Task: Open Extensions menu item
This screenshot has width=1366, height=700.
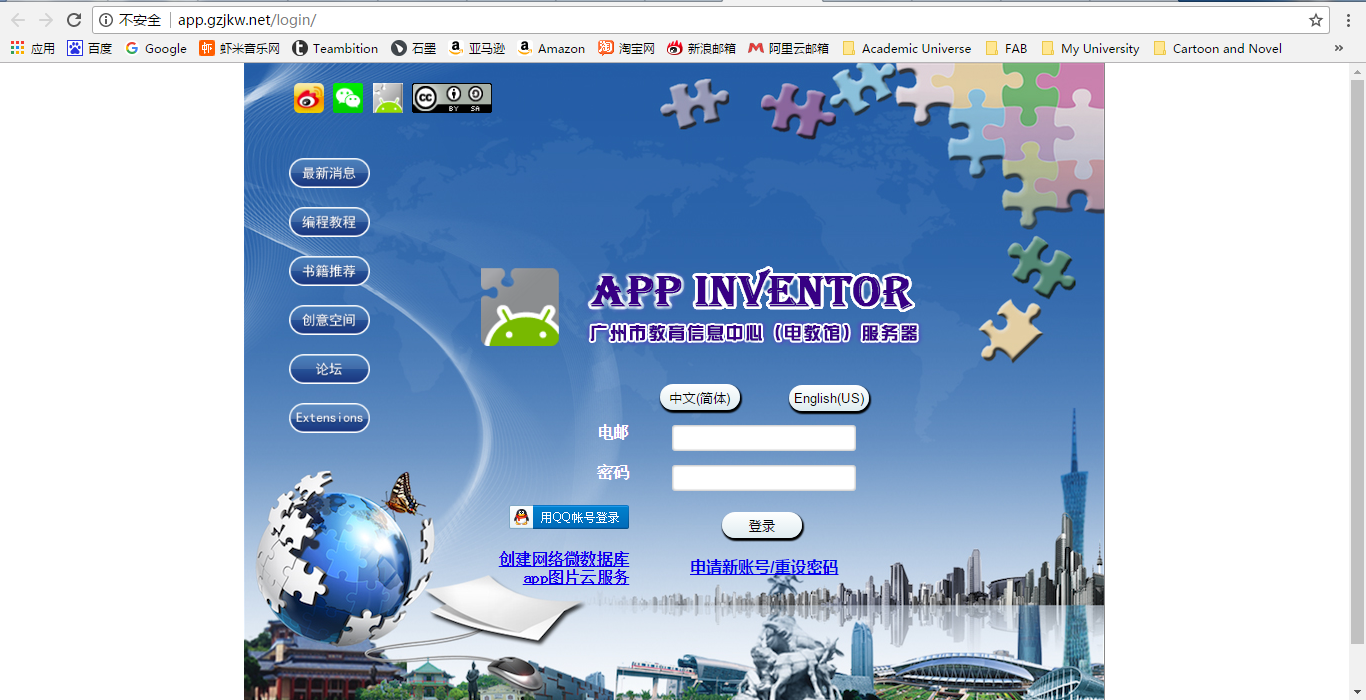Action: click(329, 418)
